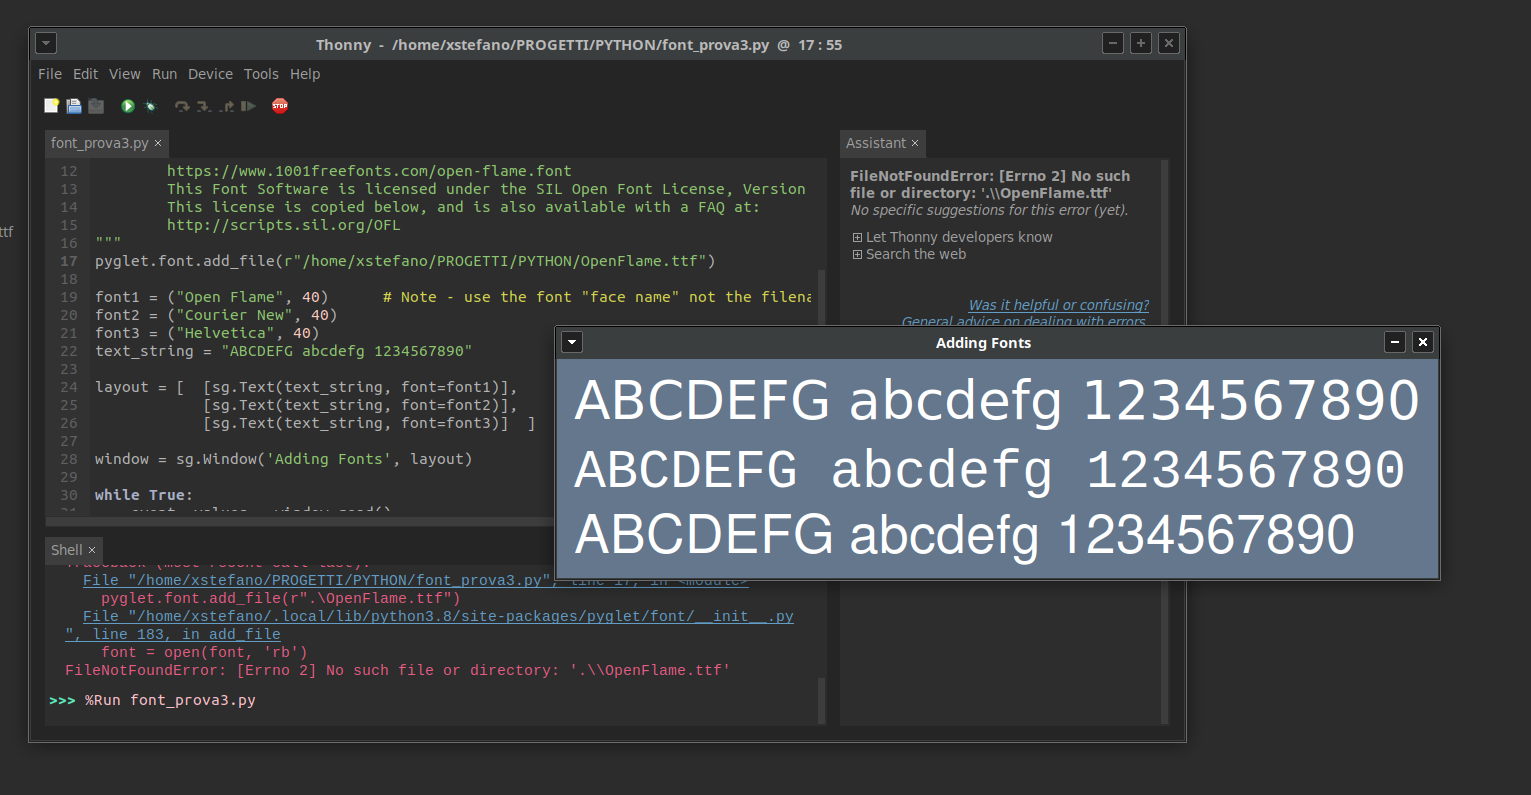Screen dimensions: 1531x795
Task: Open an existing file using the toolbar
Action: [73, 105]
